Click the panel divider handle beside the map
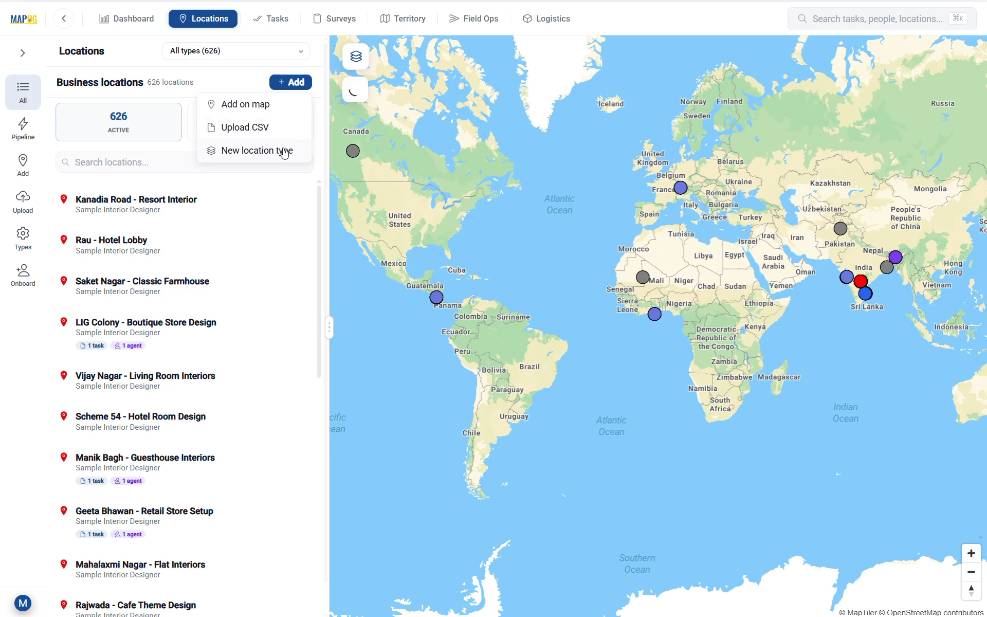 coord(329,327)
